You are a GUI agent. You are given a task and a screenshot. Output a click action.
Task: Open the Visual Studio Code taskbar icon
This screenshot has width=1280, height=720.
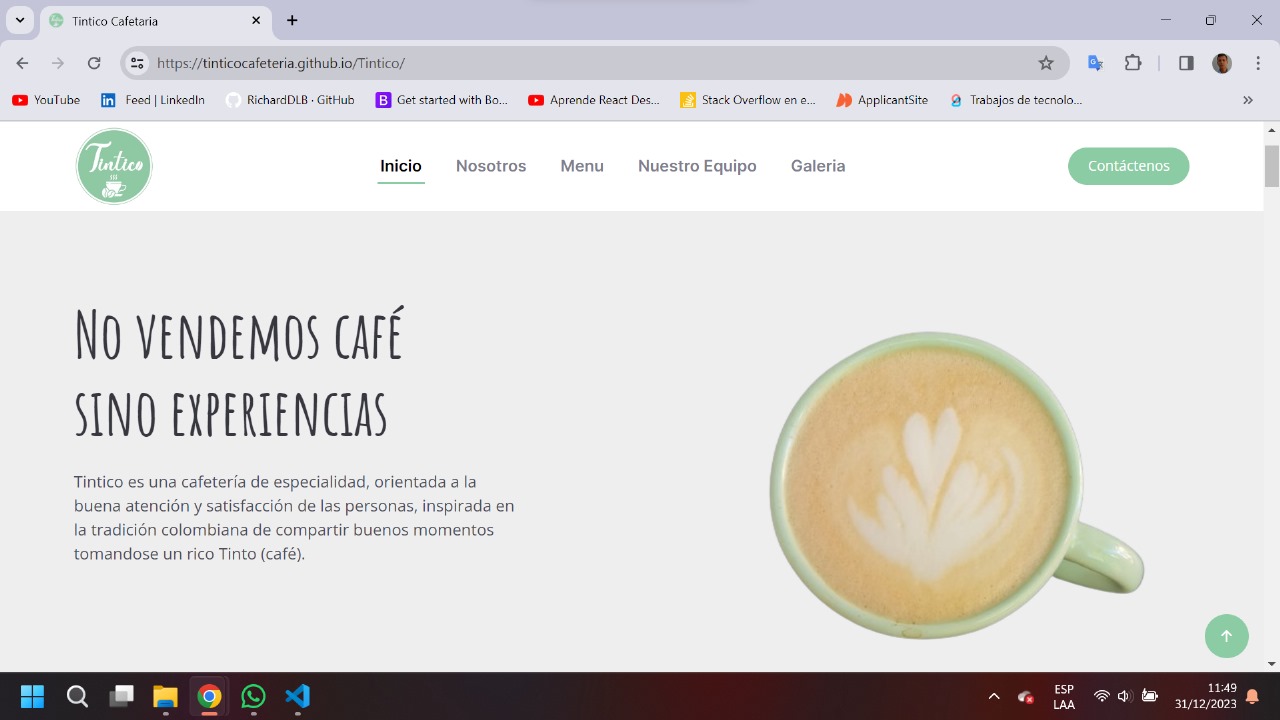pyautogui.click(x=298, y=696)
